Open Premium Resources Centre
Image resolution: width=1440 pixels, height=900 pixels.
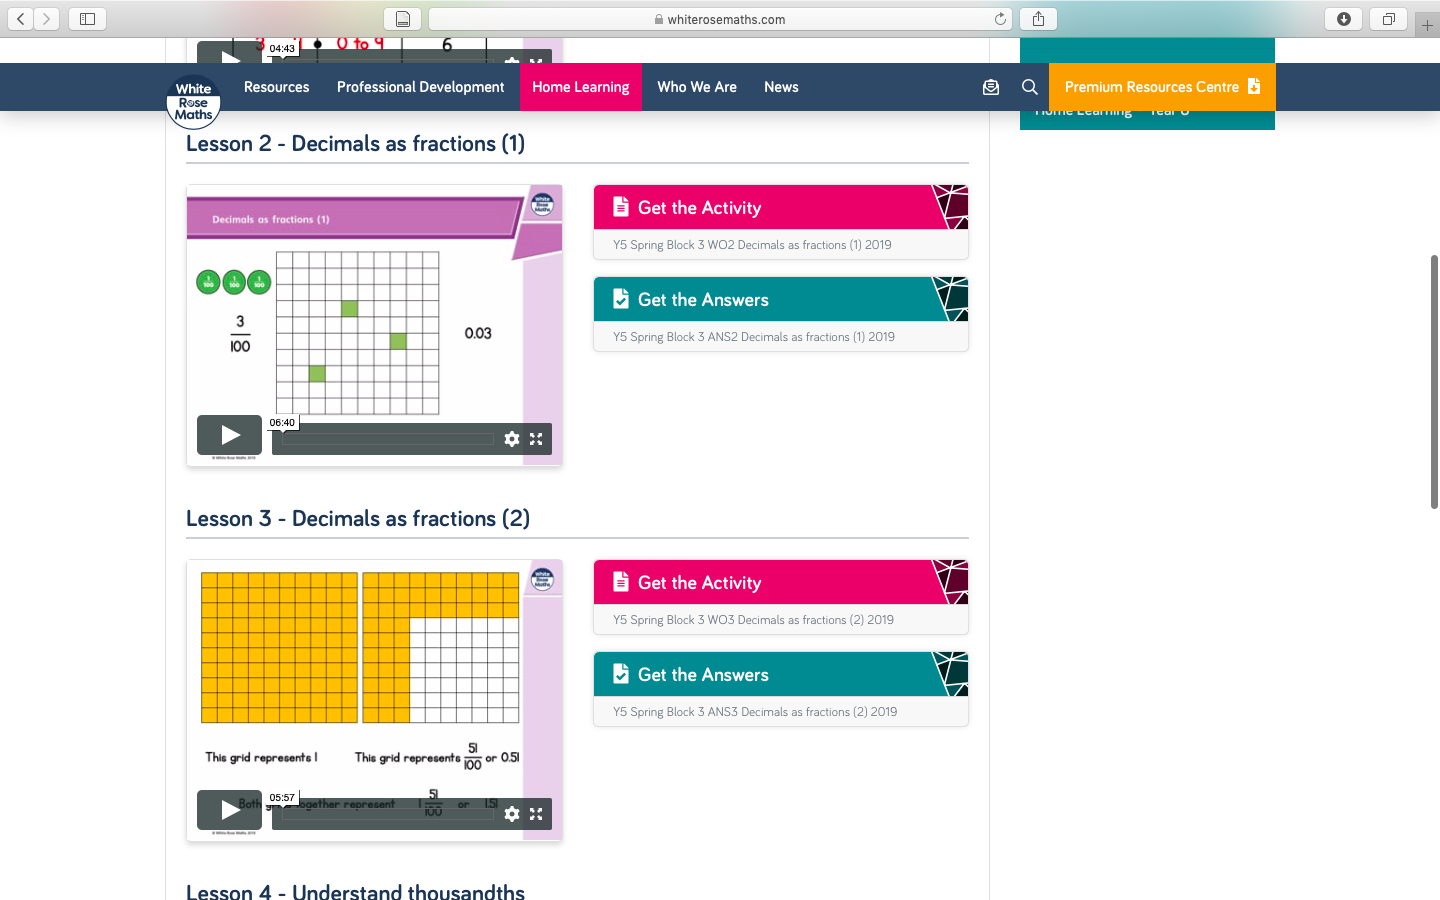(x=1161, y=87)
